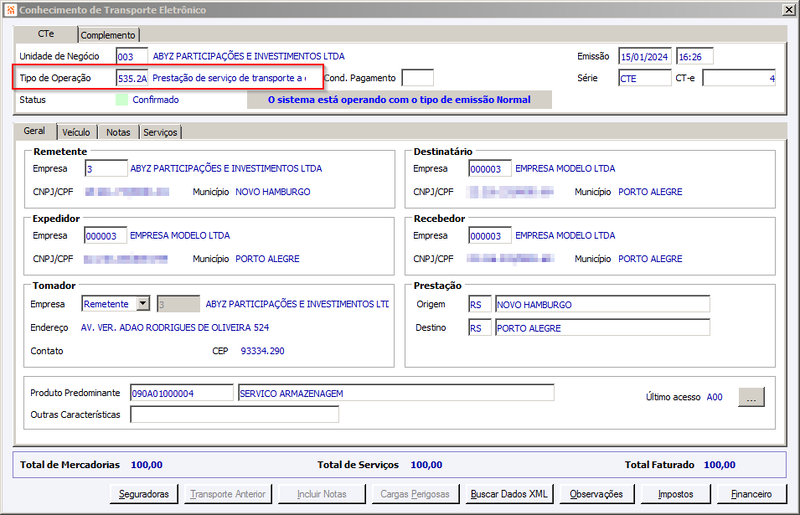This screenshot has height=515, width=800.
Task: Click the Expedidor Empresa code field
Action: click(x=105, y=236)
